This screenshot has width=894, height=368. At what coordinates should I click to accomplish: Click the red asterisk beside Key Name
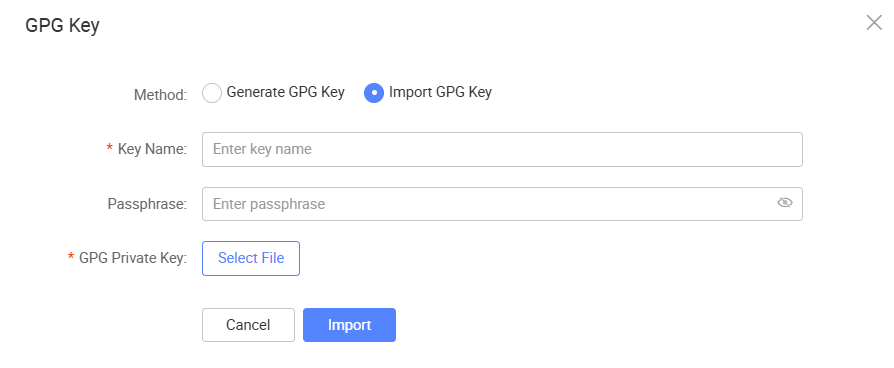click(x=109, y=148)
